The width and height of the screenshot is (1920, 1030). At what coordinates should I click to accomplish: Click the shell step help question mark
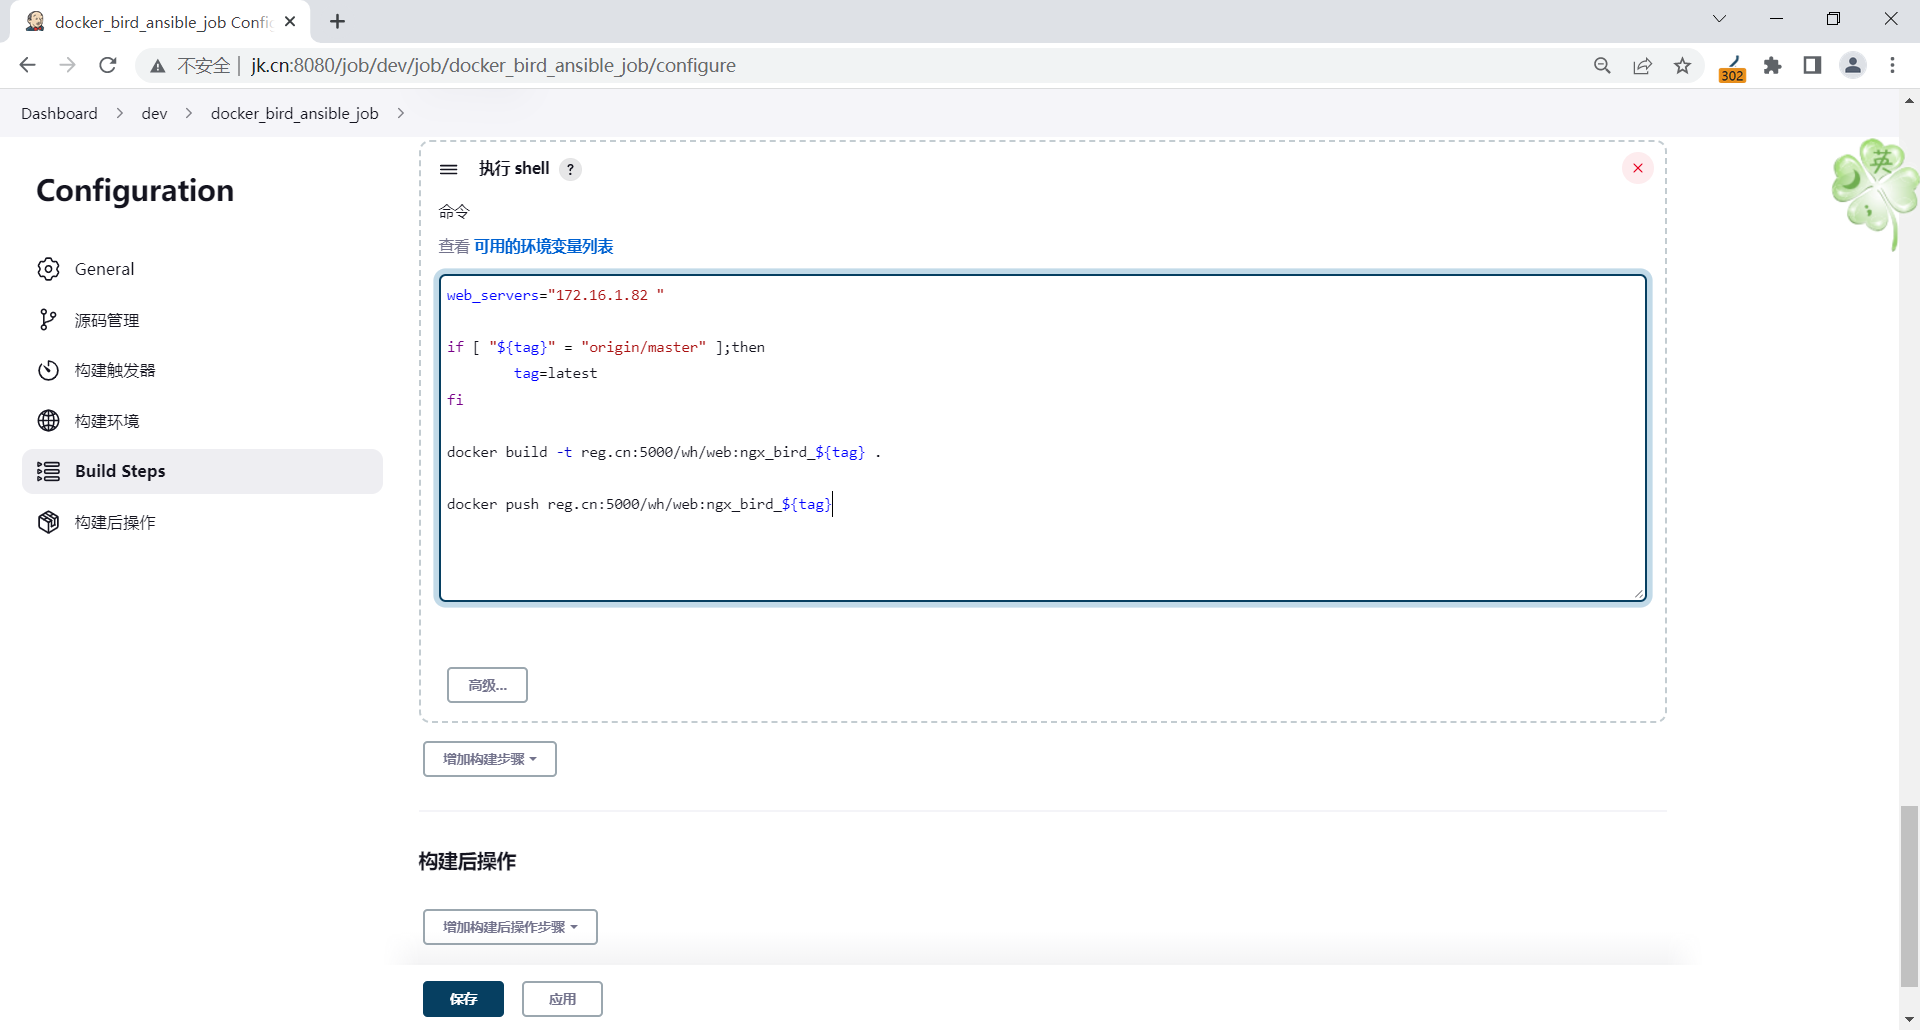[x=570, y=169]
